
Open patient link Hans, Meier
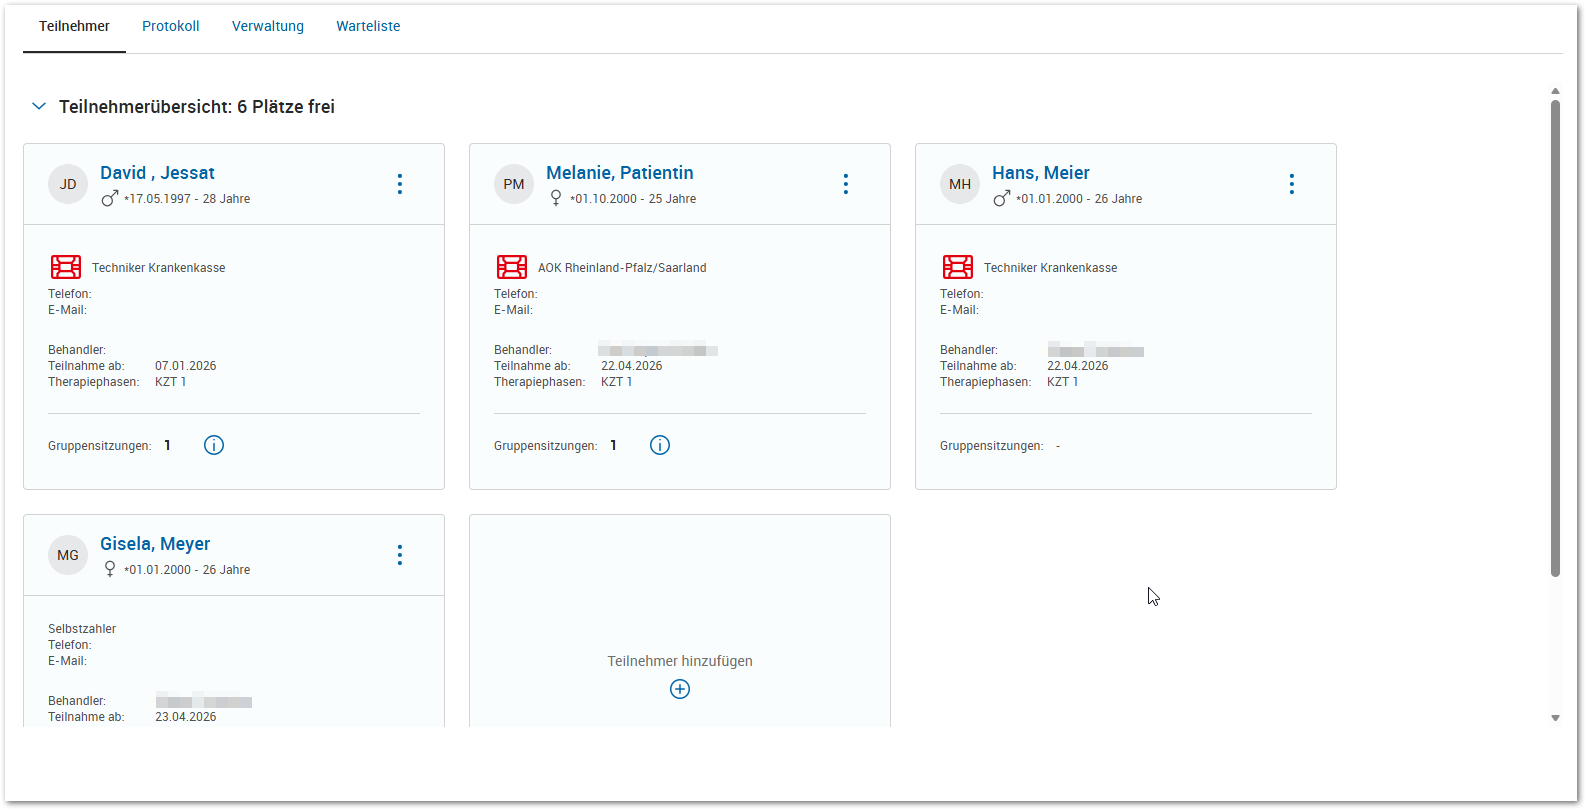click(x=1040, y=173)
